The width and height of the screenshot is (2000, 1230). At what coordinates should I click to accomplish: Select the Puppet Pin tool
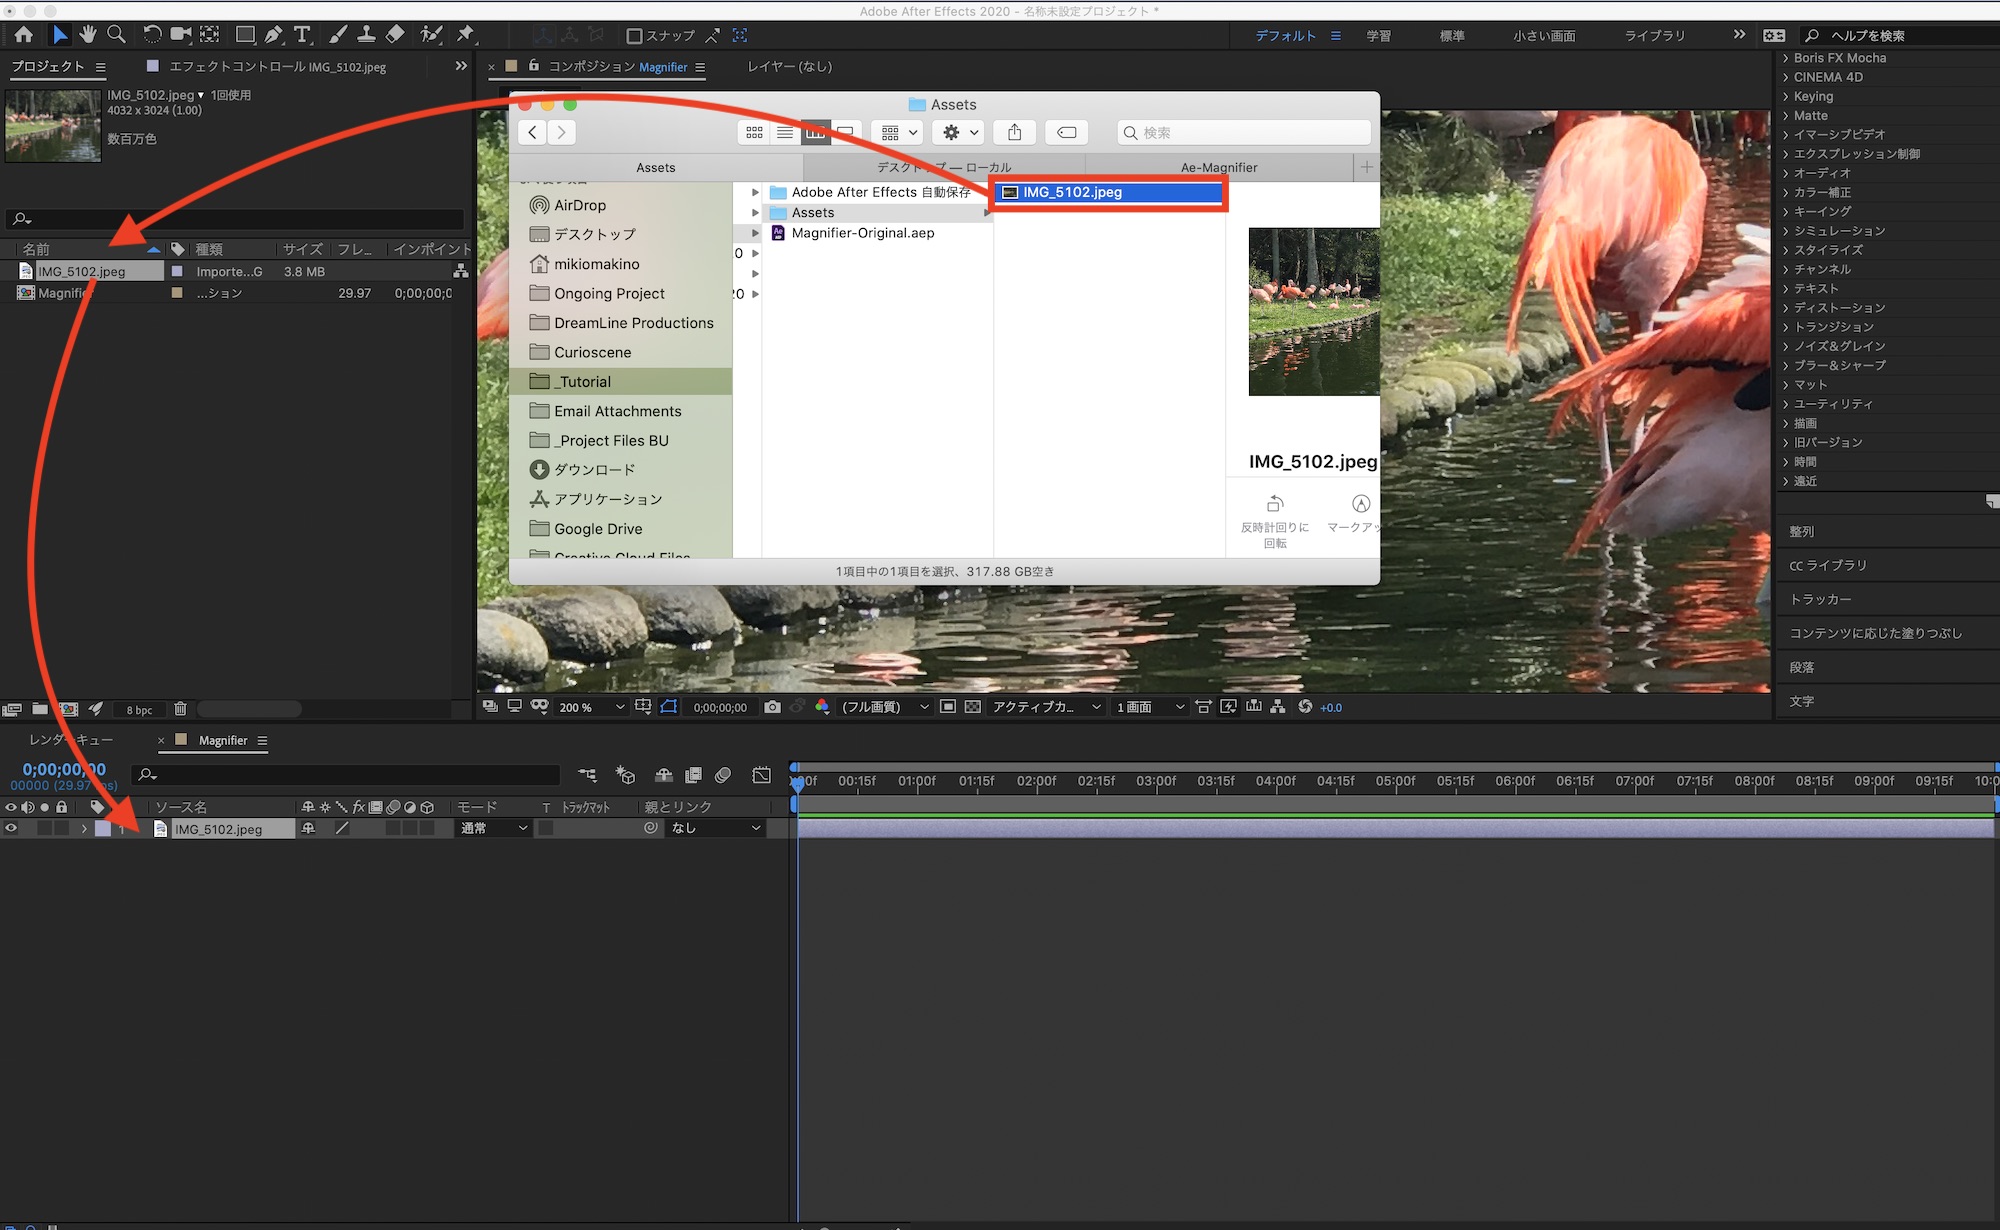click(x=465, y=34)
